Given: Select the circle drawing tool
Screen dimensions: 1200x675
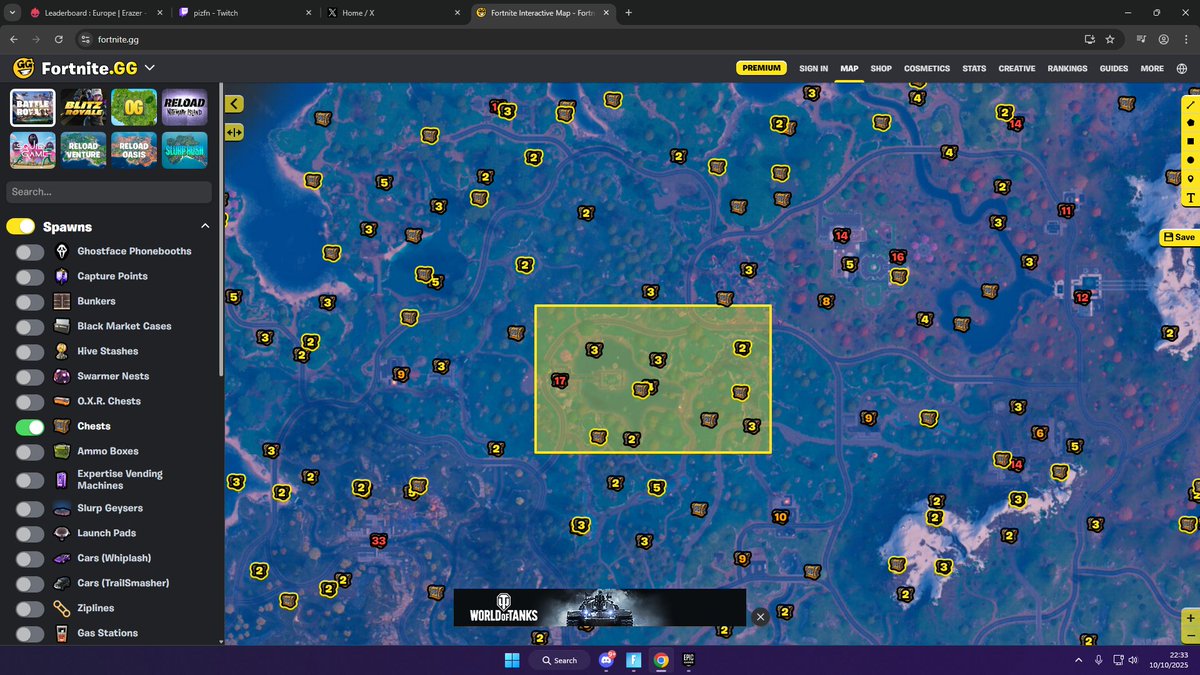Looking at the screenshot, I should 1190,160.
